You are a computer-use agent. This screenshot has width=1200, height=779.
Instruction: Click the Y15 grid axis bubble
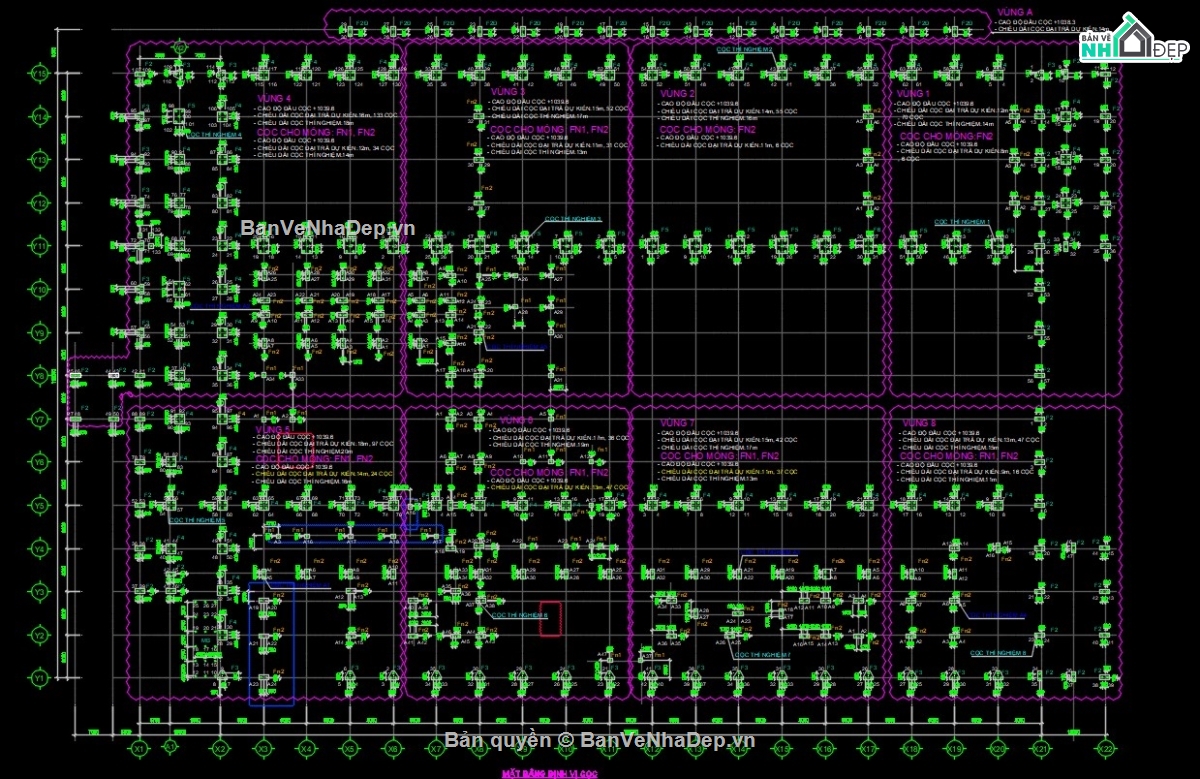(x=40, y=74)
